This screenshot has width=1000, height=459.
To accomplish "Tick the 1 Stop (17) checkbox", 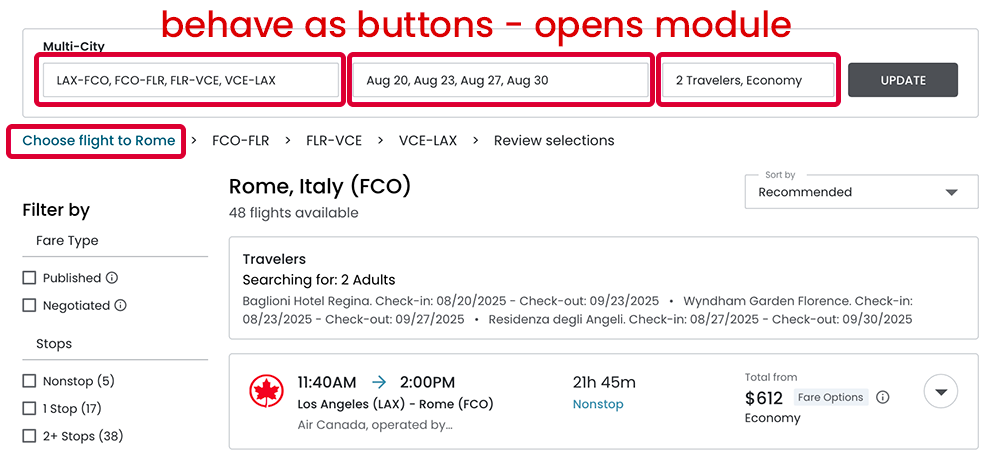I will 29,408.
